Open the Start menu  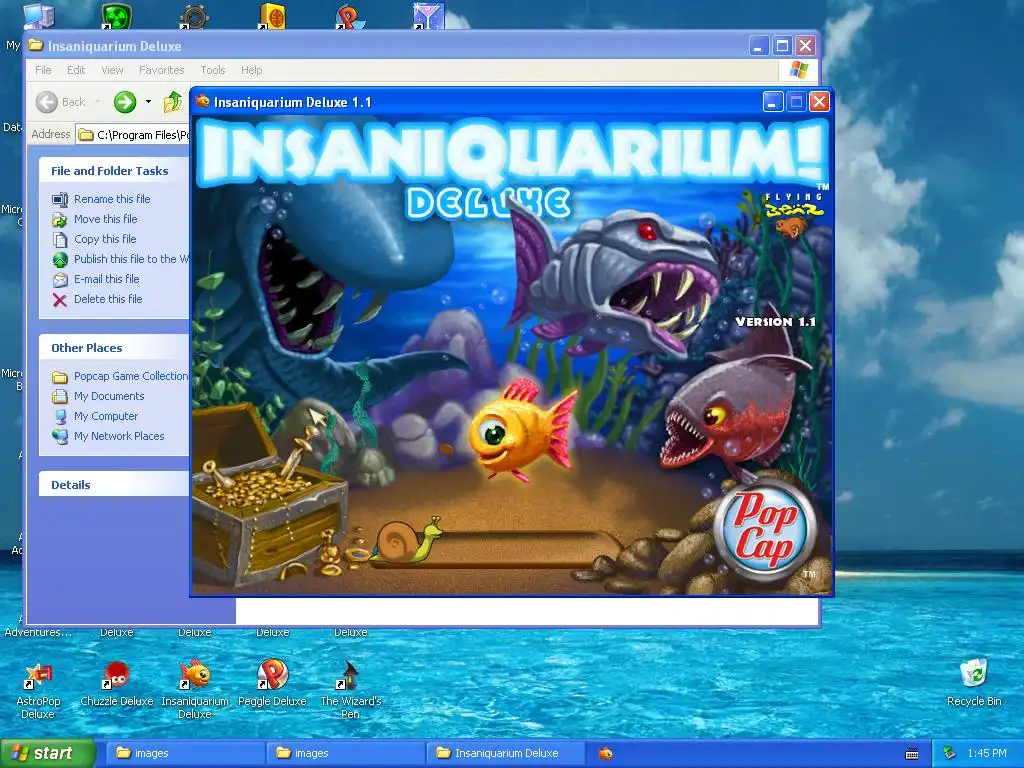pos(47,753)
